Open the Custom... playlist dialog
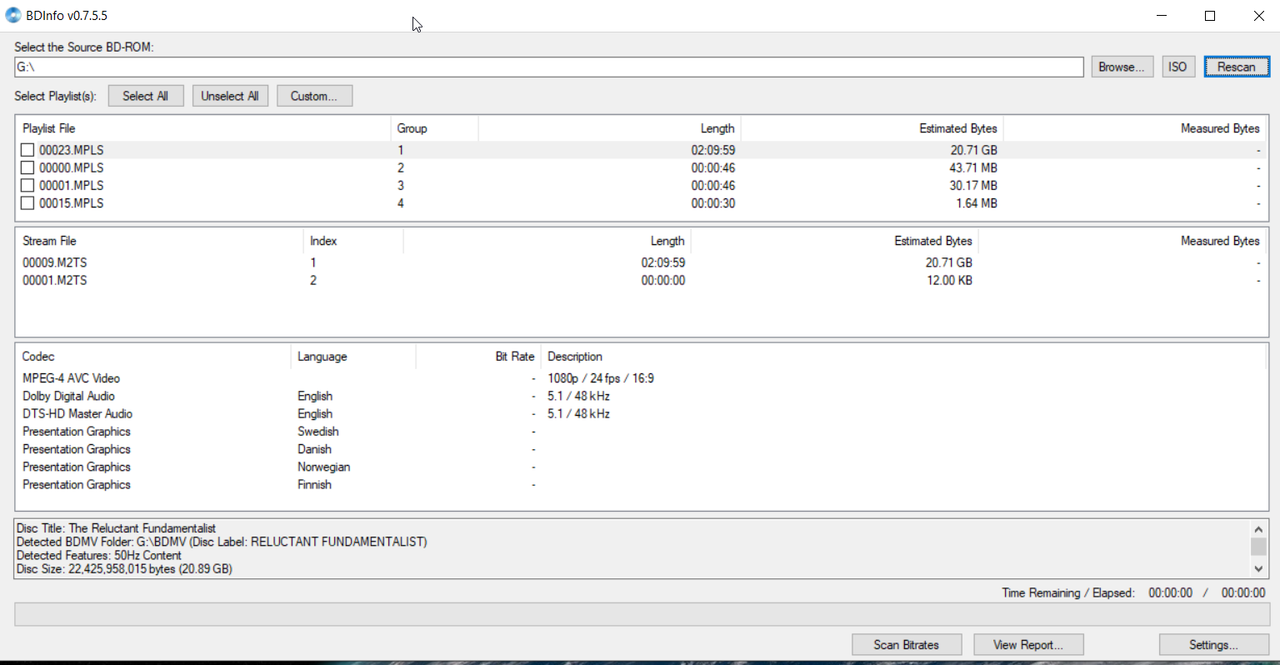 point(314,96)
